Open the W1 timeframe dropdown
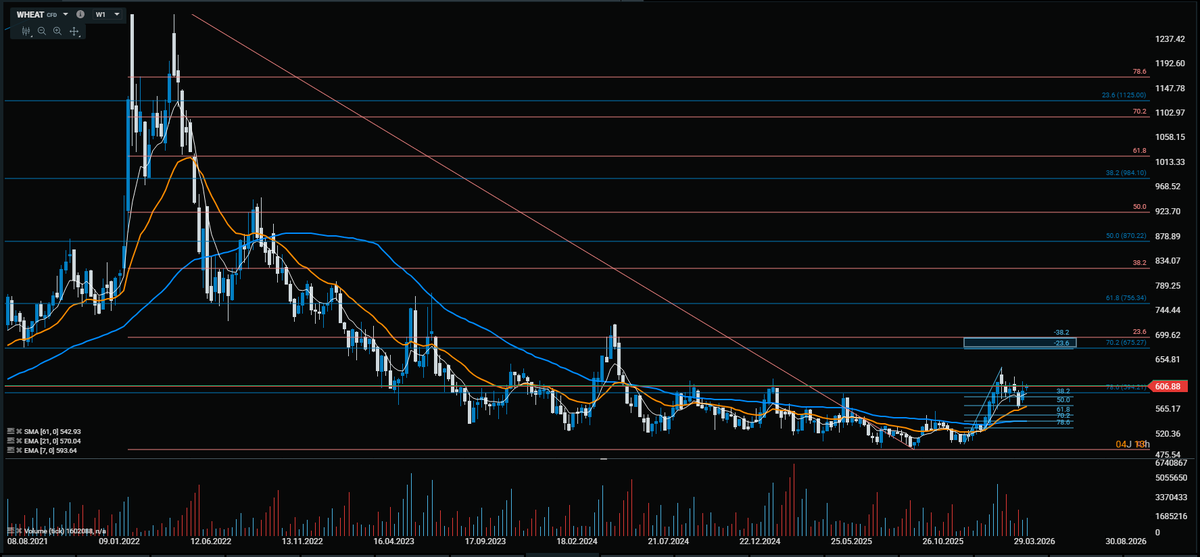1200x557 pixels. click(107, 14)
